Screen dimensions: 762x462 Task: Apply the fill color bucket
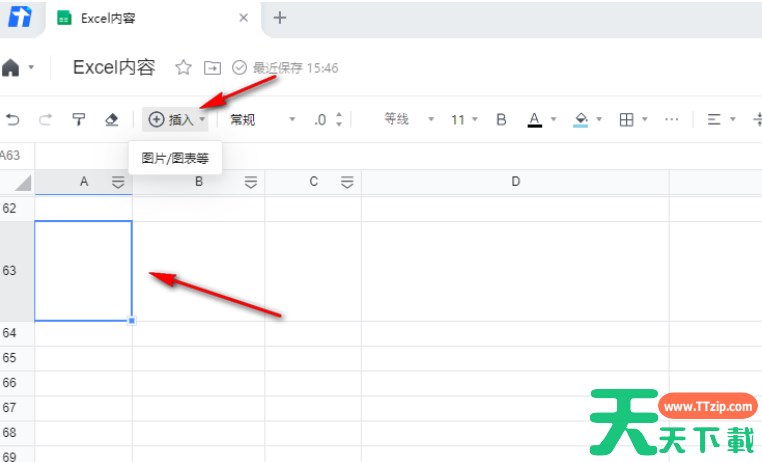581,120
